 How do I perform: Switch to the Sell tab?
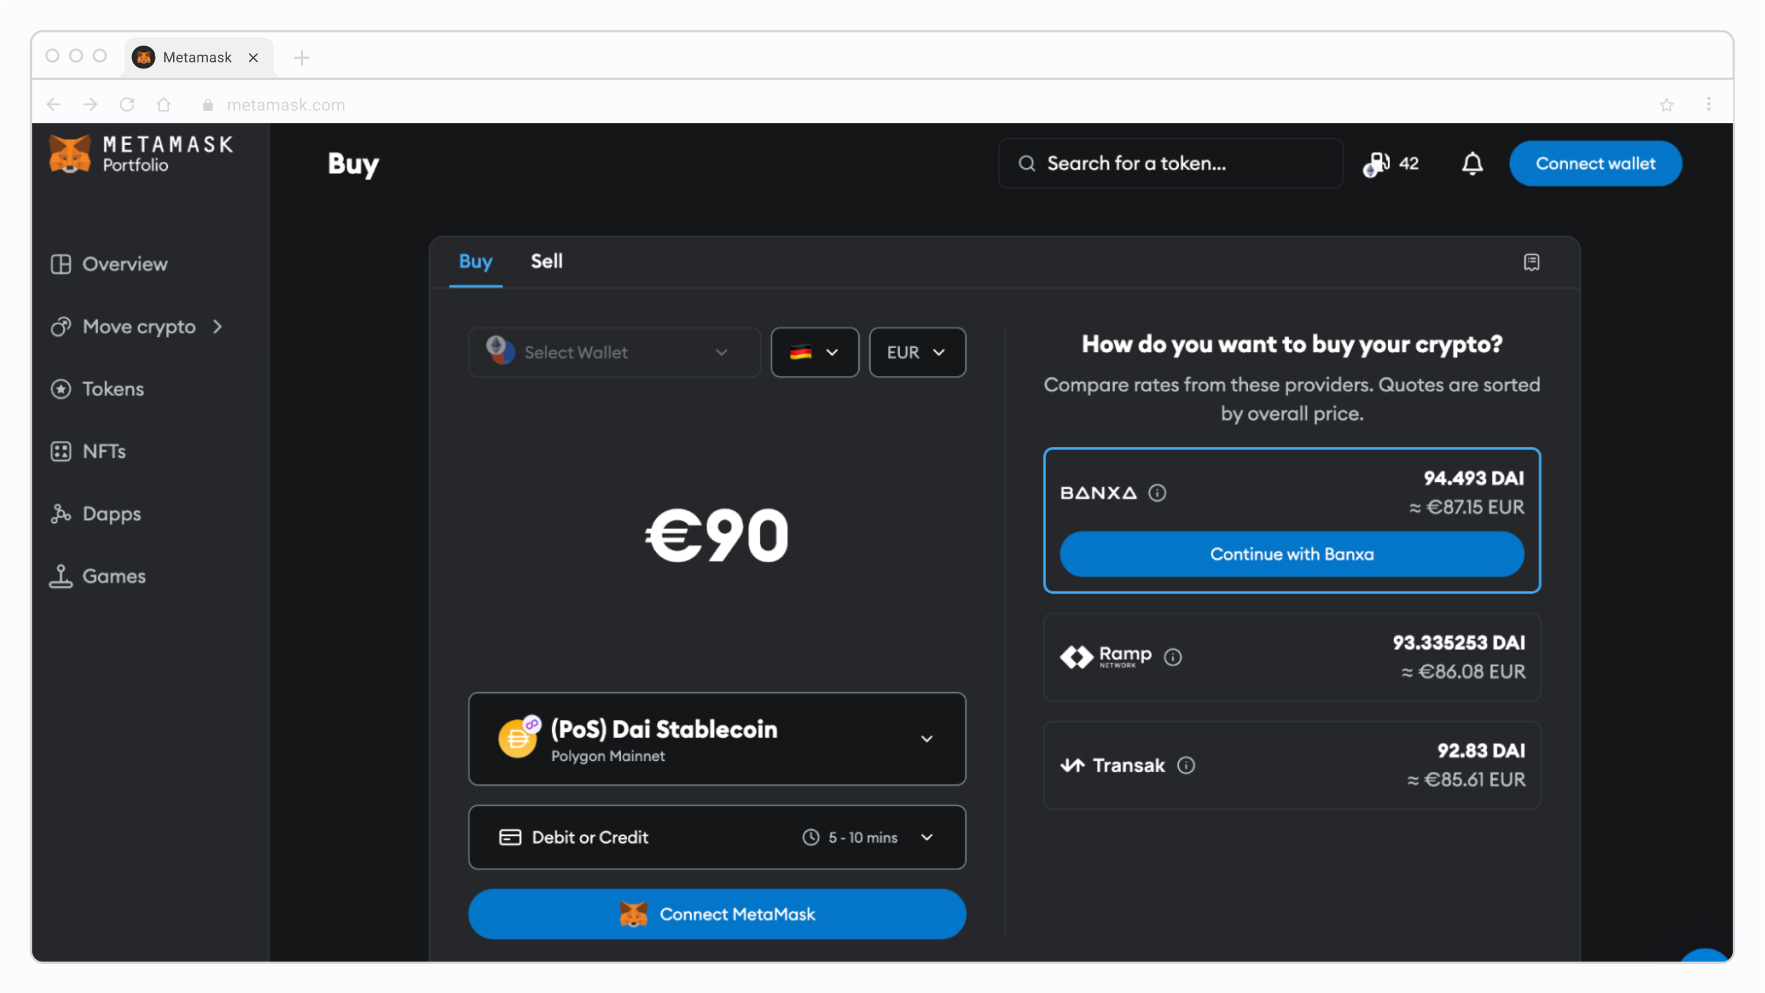[546, 261]
